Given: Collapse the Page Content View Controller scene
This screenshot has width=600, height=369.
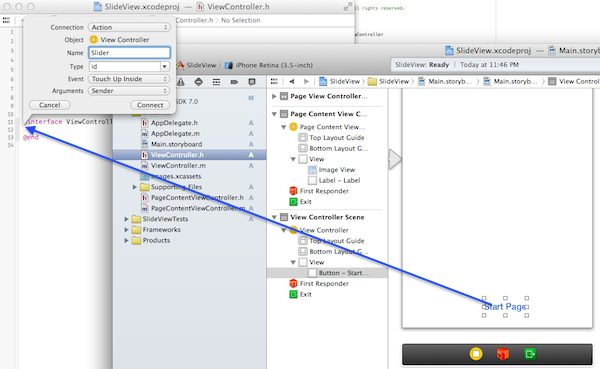Looking at the screenshot, I should coord(274,114).
